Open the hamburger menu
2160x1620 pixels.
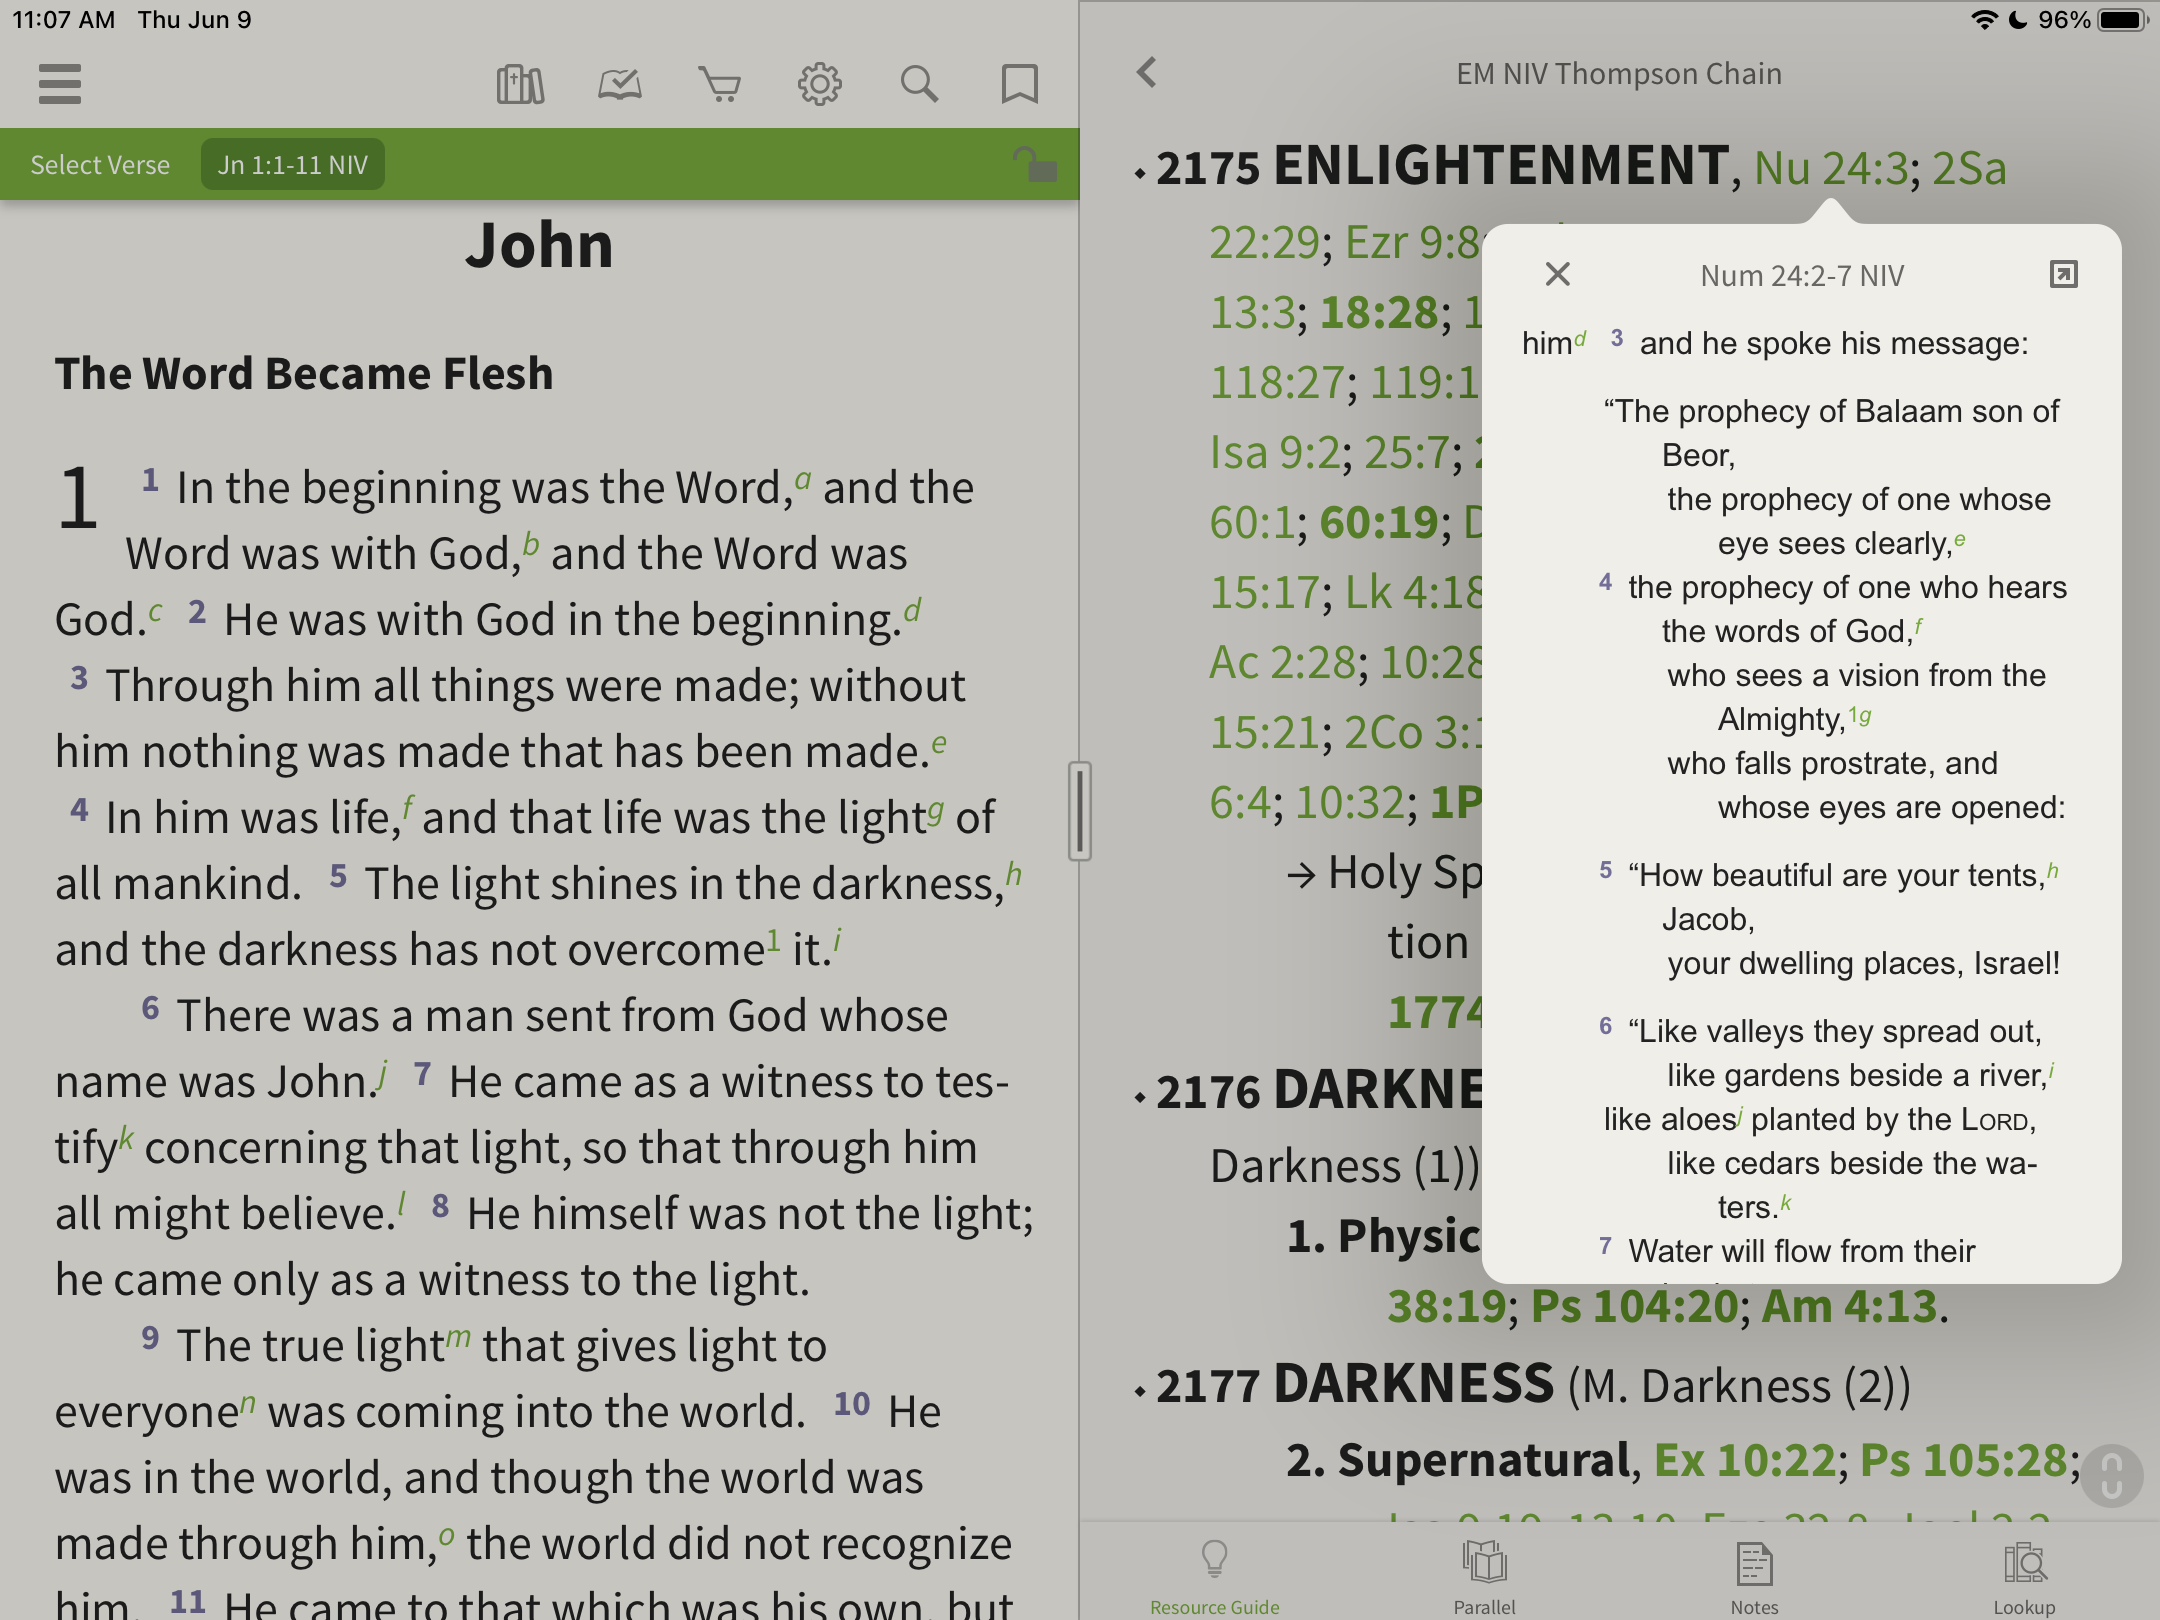(60, 84)
